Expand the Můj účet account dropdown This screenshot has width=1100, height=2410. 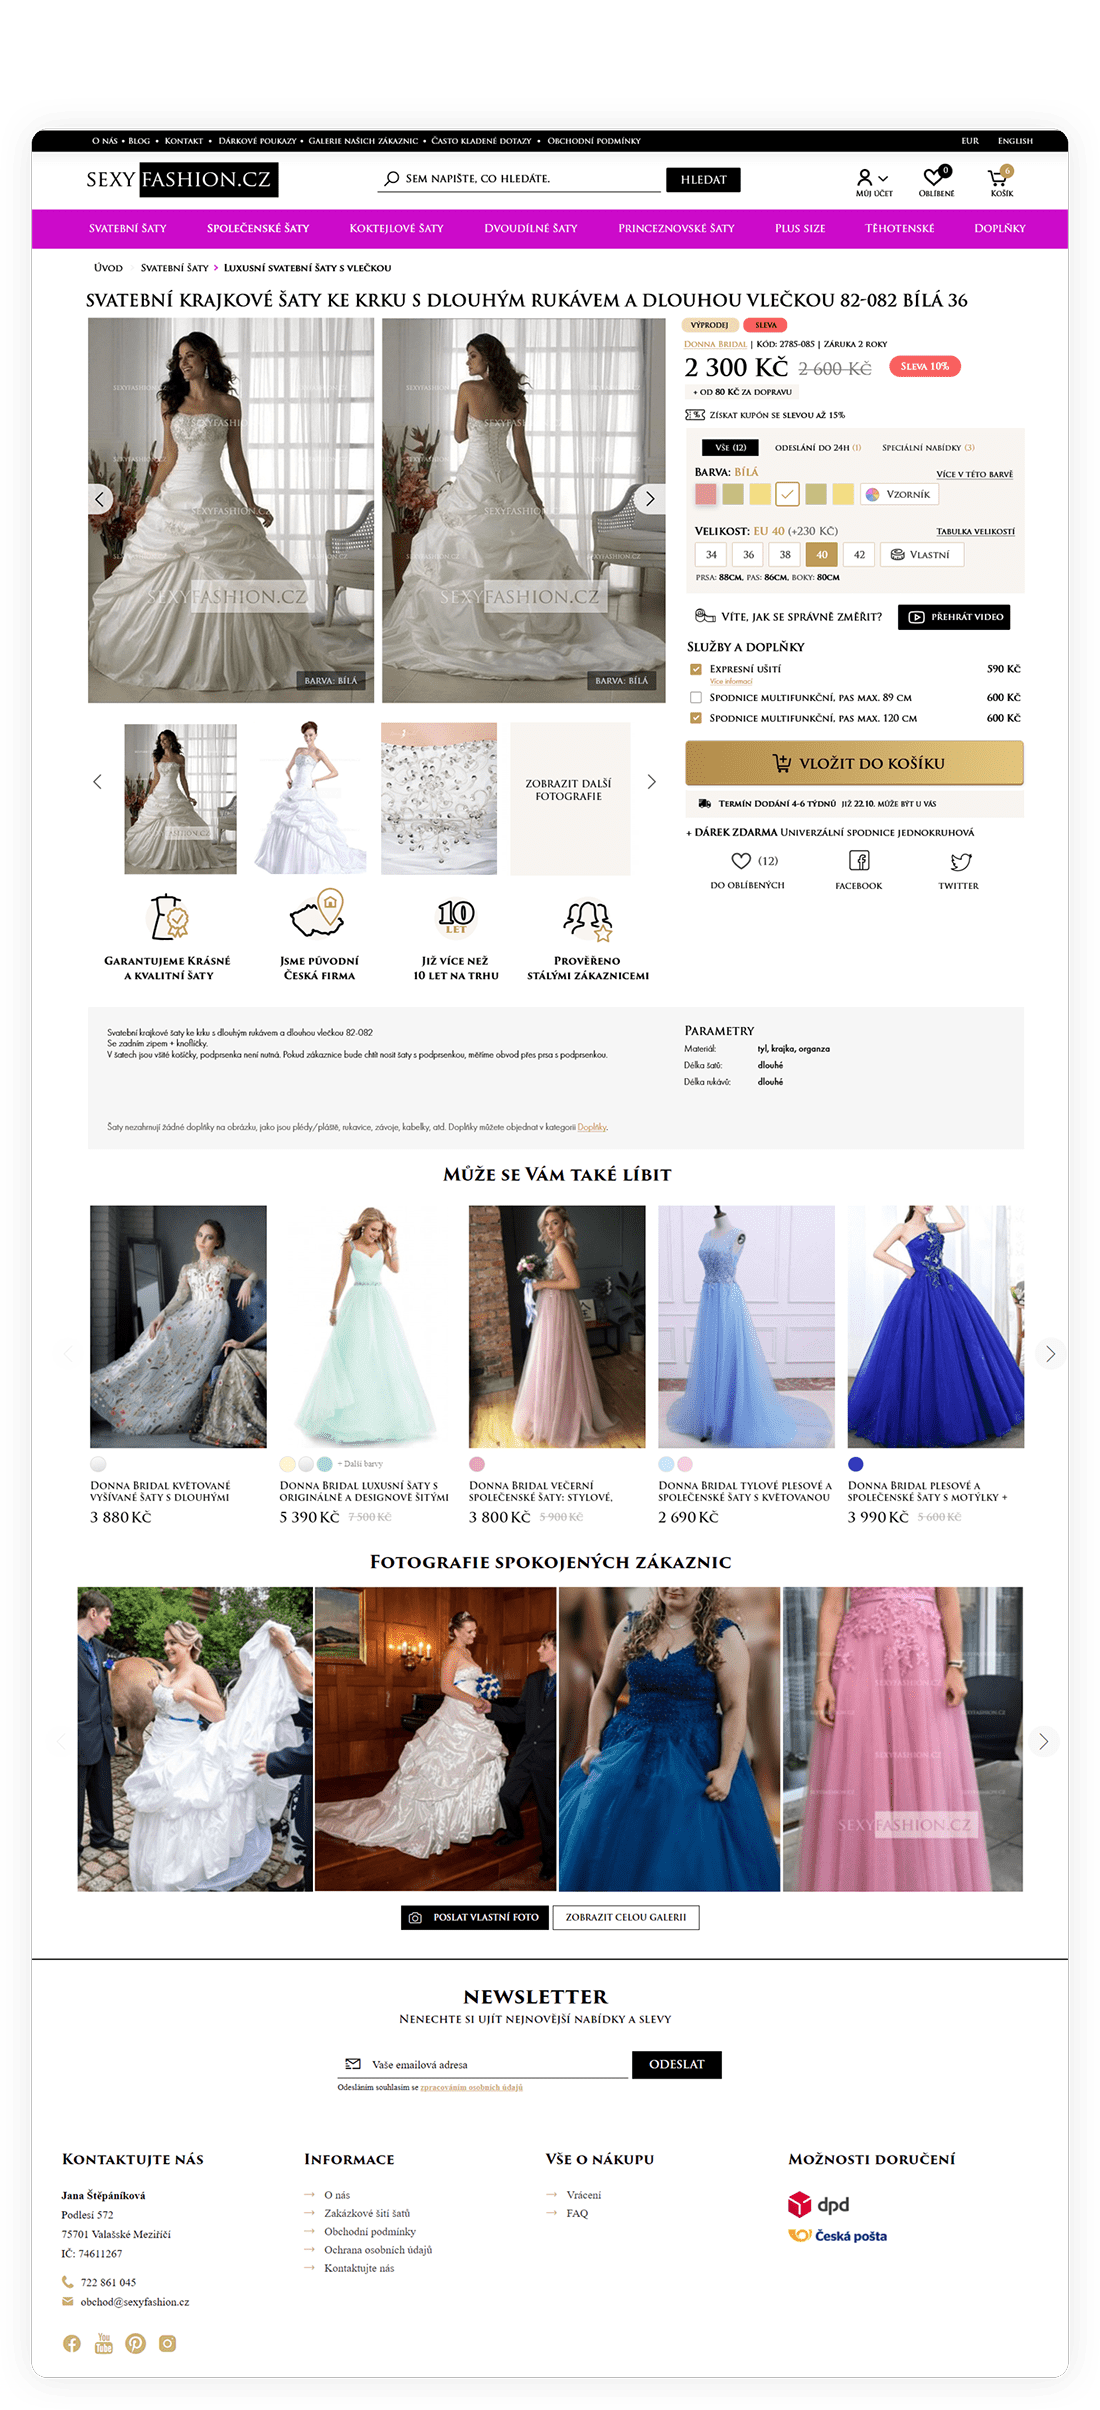pos(873,180)
